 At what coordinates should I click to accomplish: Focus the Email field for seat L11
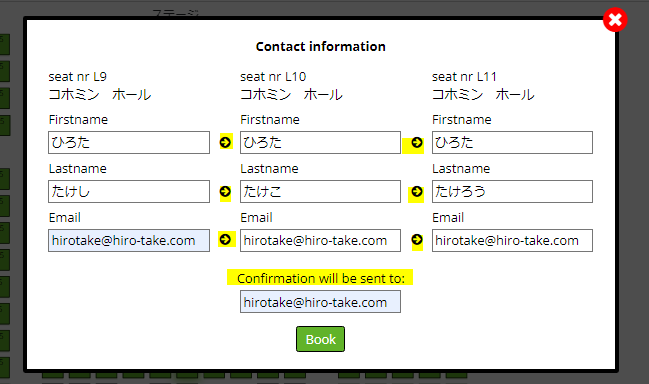pos(512,240)
